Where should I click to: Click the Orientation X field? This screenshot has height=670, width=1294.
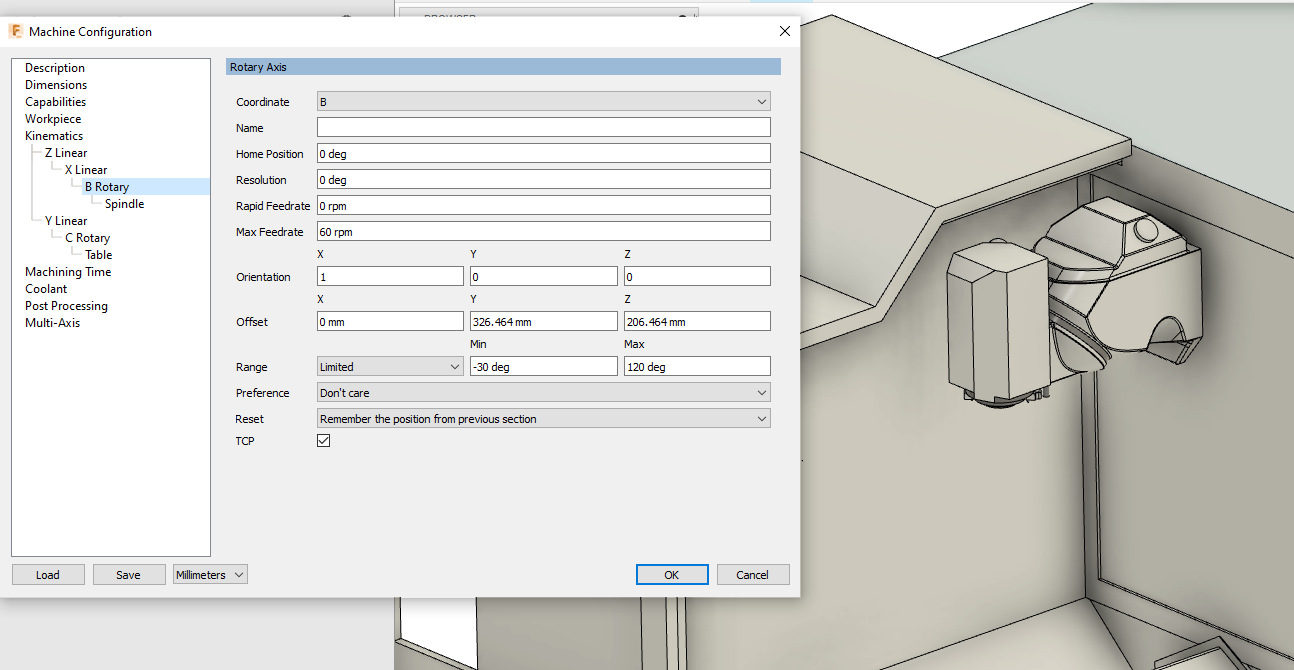tap(390, 277)
